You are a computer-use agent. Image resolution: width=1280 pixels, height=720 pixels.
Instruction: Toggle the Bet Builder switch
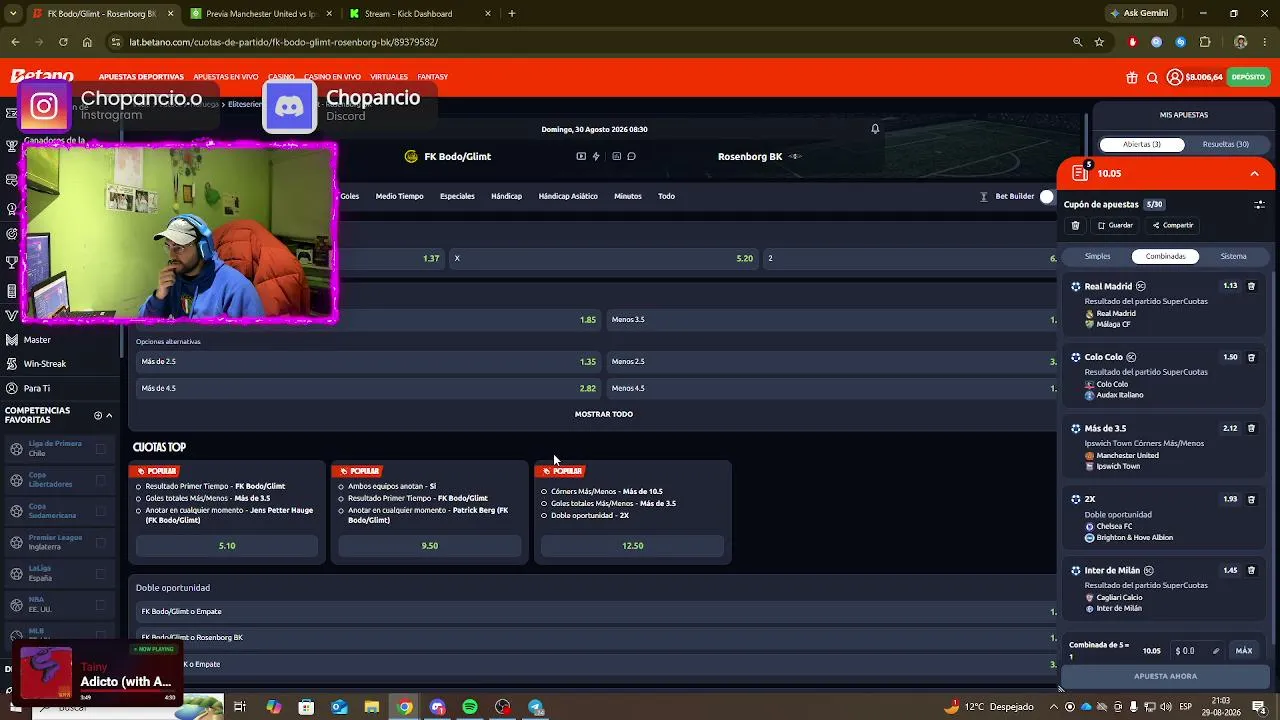click(1048, 196)
